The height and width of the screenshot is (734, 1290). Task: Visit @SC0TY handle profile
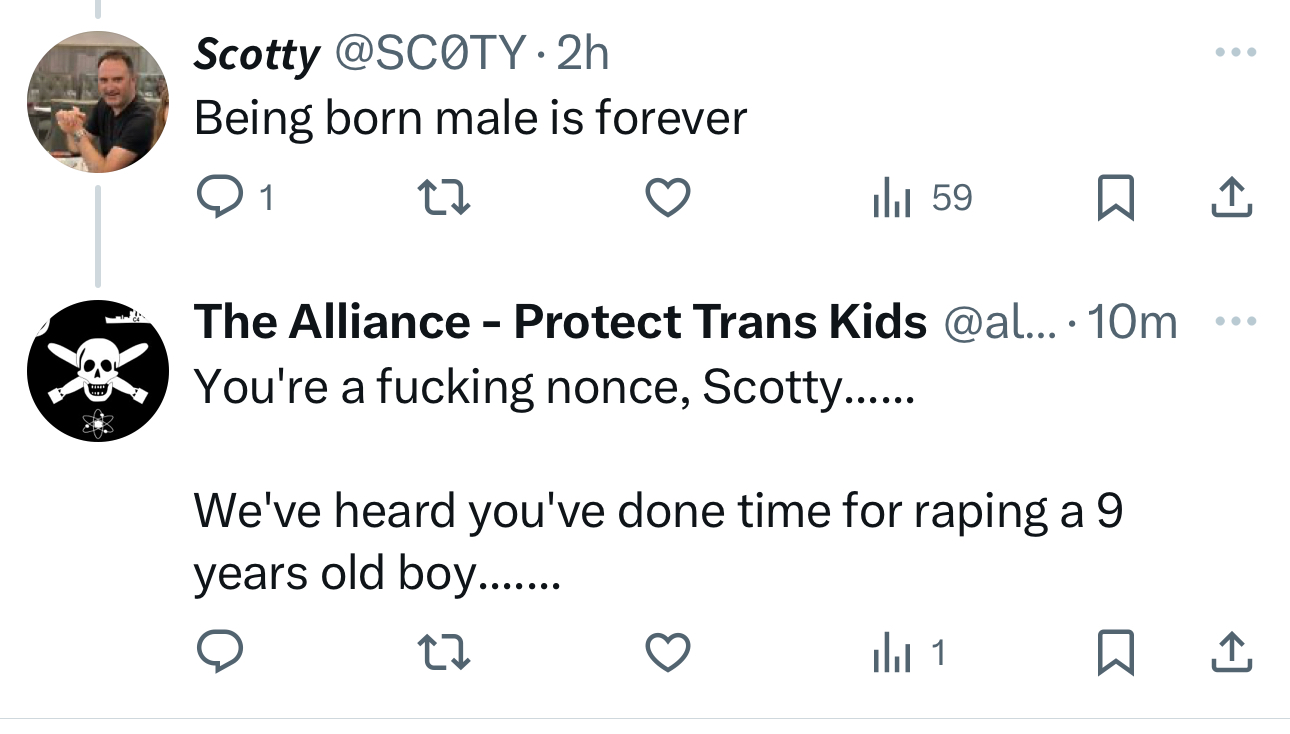431,54
